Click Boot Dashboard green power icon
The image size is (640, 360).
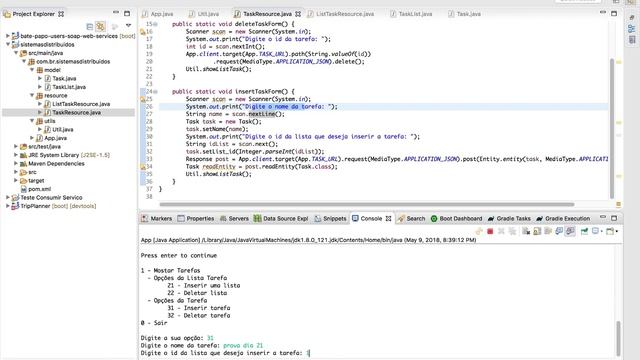tap(434, 219)
